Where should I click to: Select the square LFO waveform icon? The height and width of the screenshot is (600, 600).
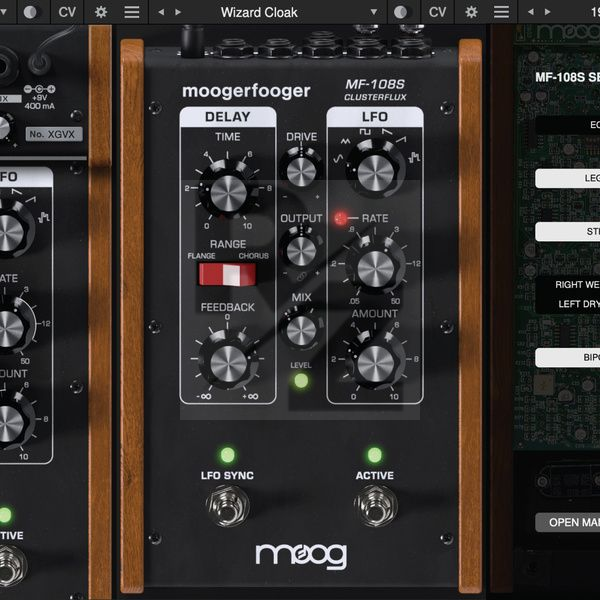coord(365,132)
